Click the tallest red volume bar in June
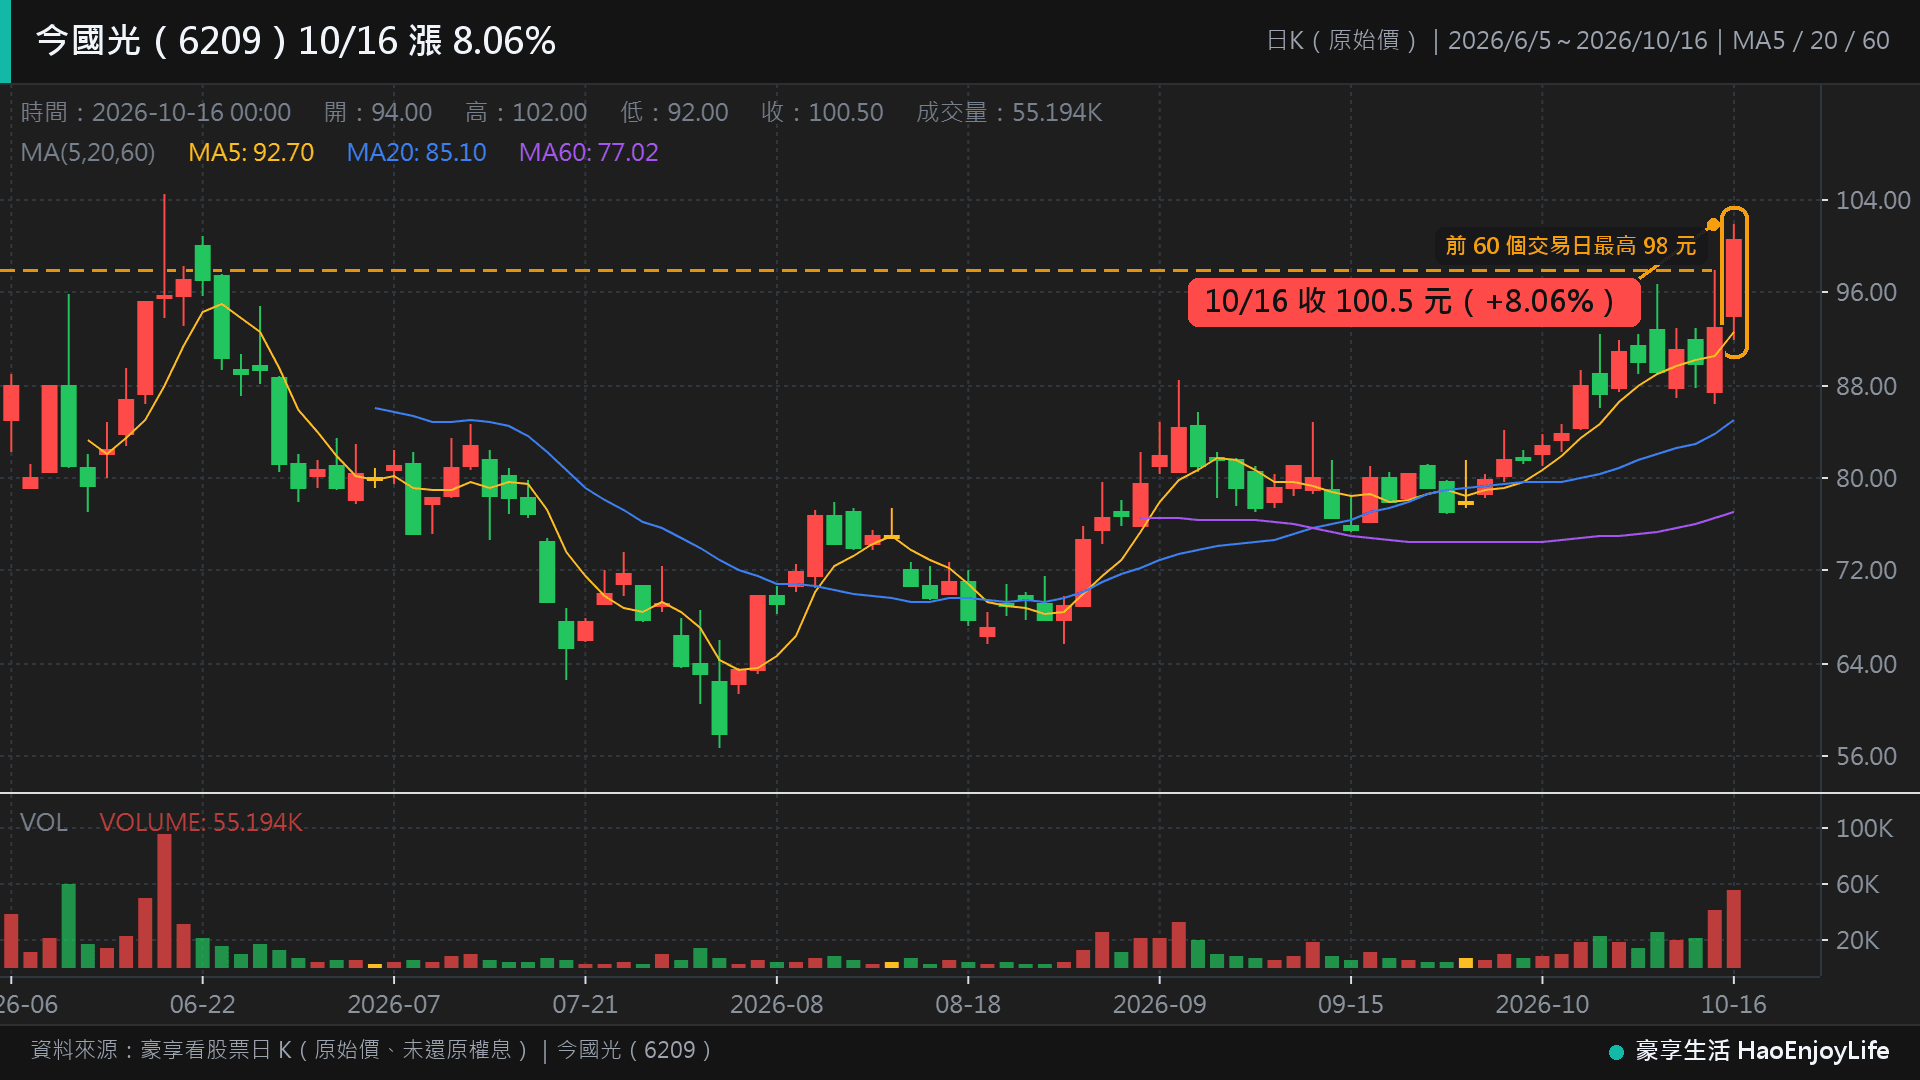The height and width of the screenshot is (1080, 1920). pyautogui.click(x=164, y=902)
